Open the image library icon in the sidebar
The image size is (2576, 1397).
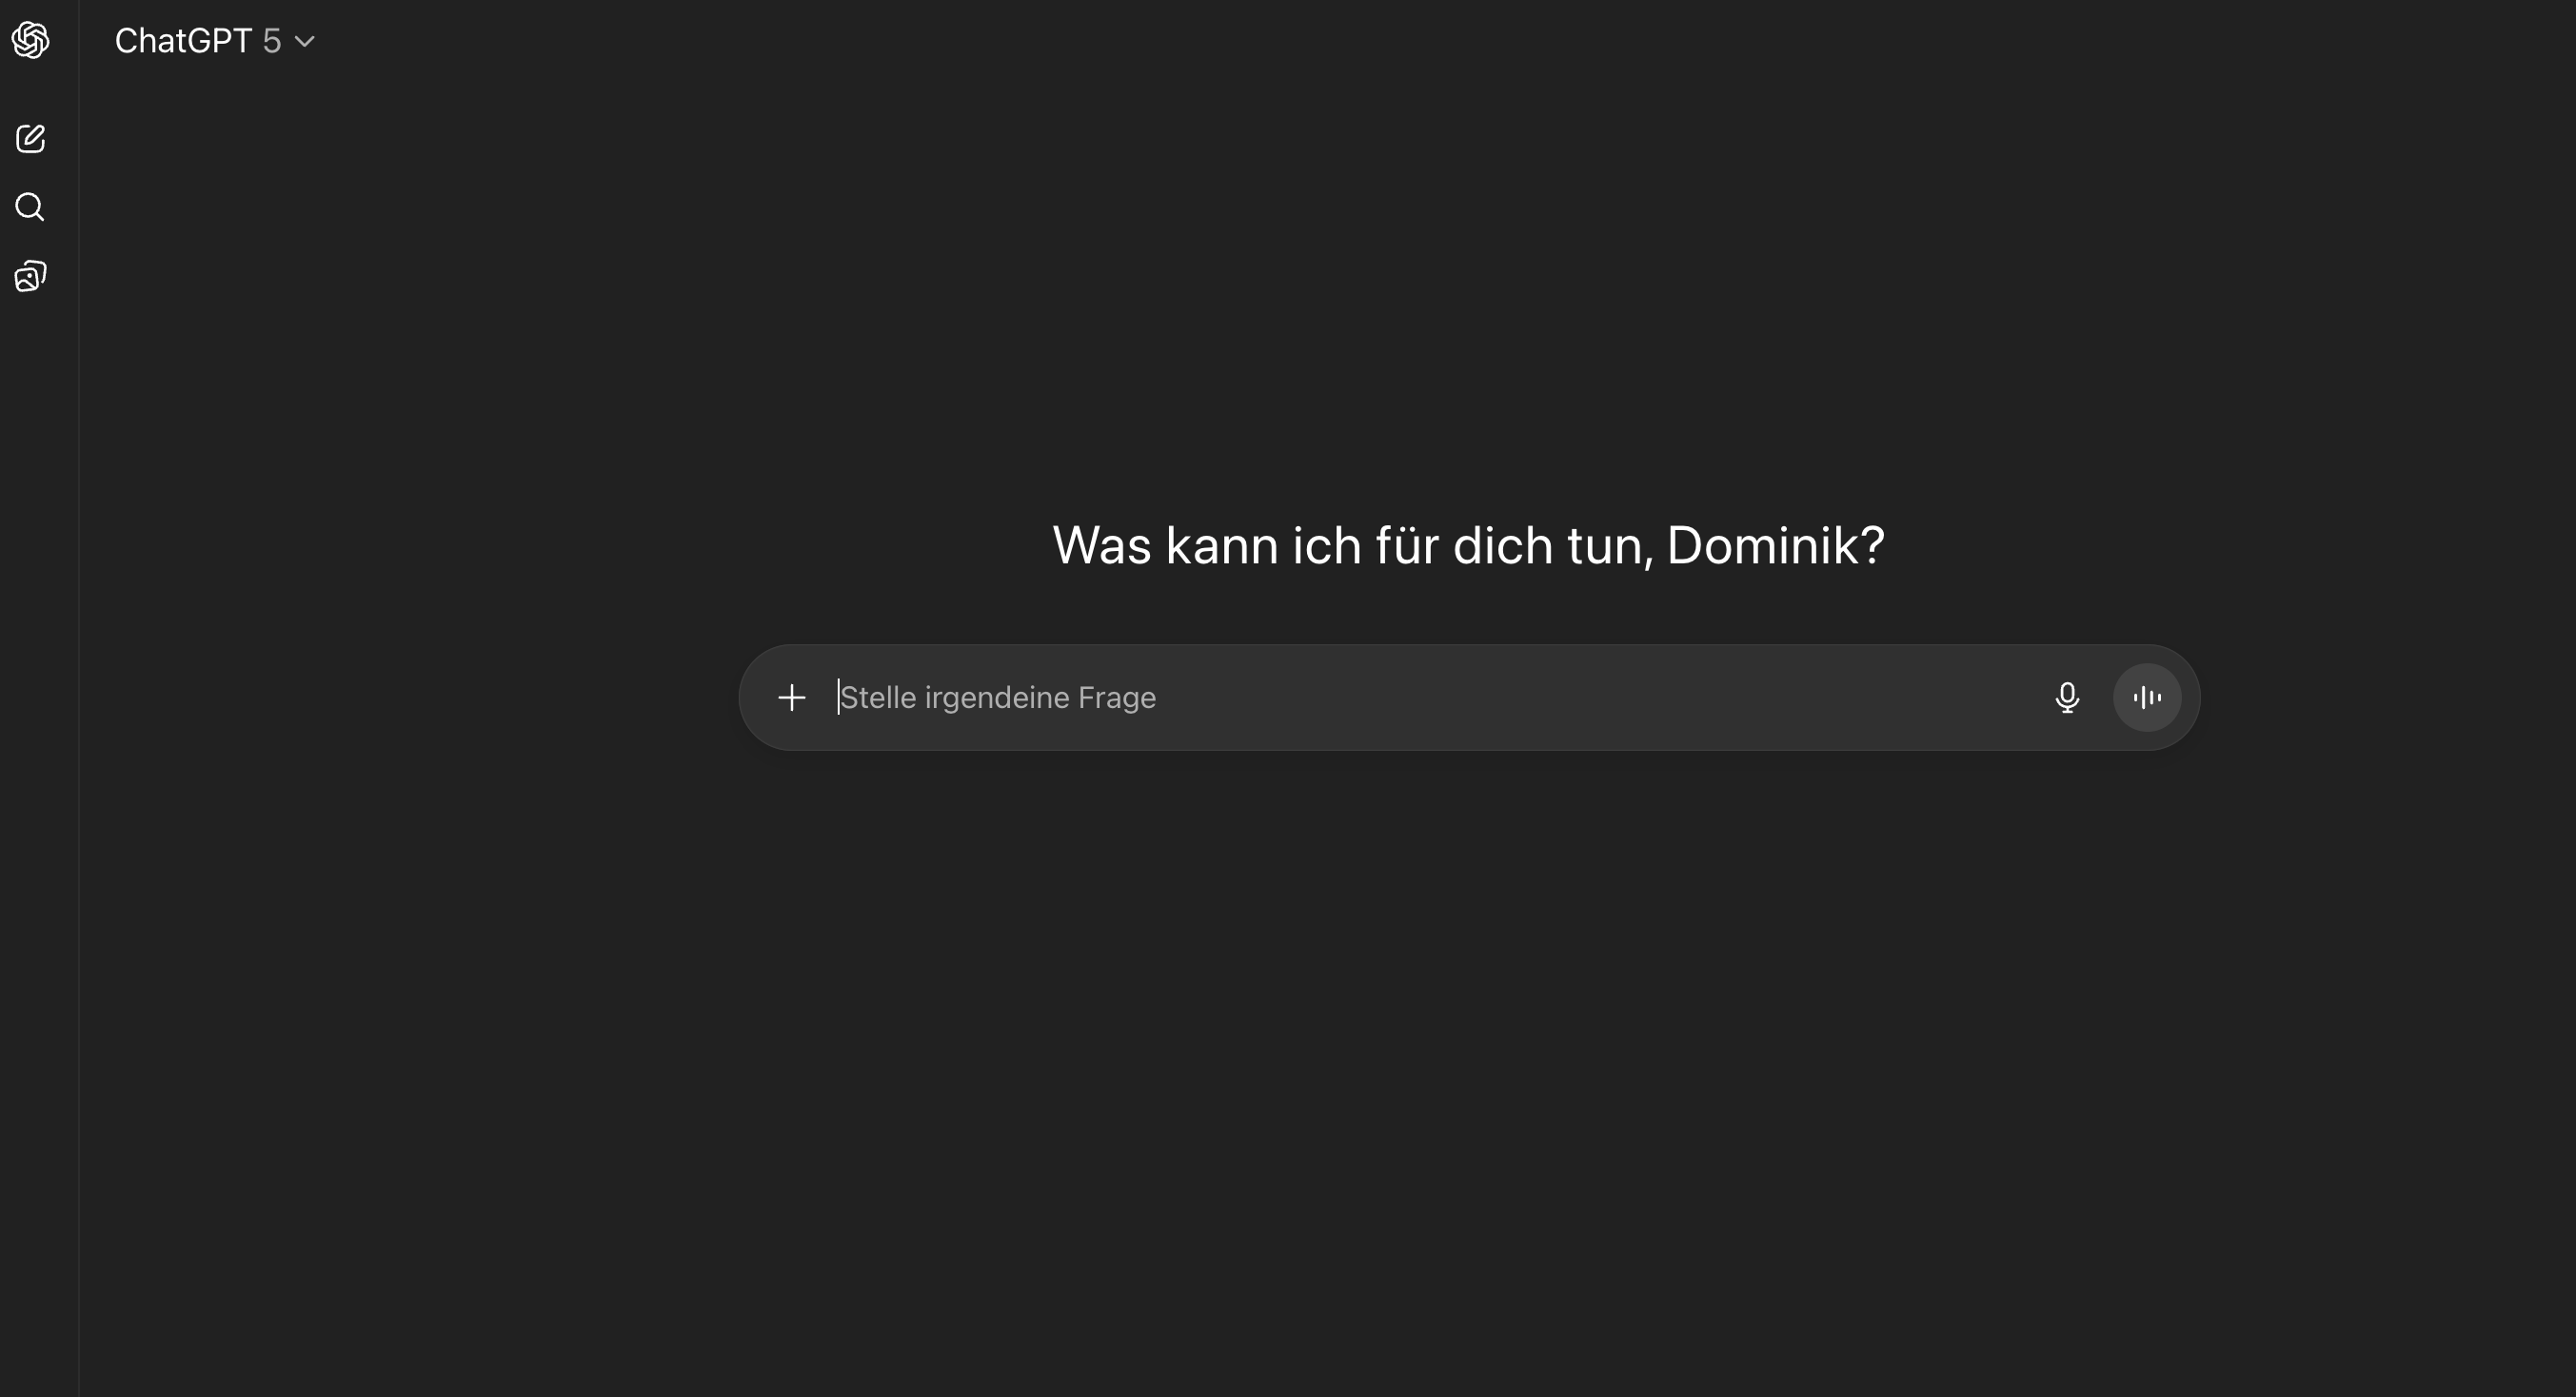[x=30, y=276]
